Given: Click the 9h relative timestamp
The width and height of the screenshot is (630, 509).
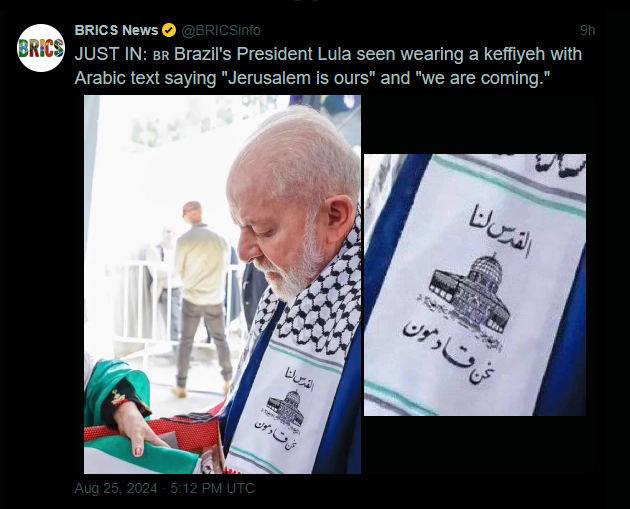Looking at the screenshot, I should 587,30.
